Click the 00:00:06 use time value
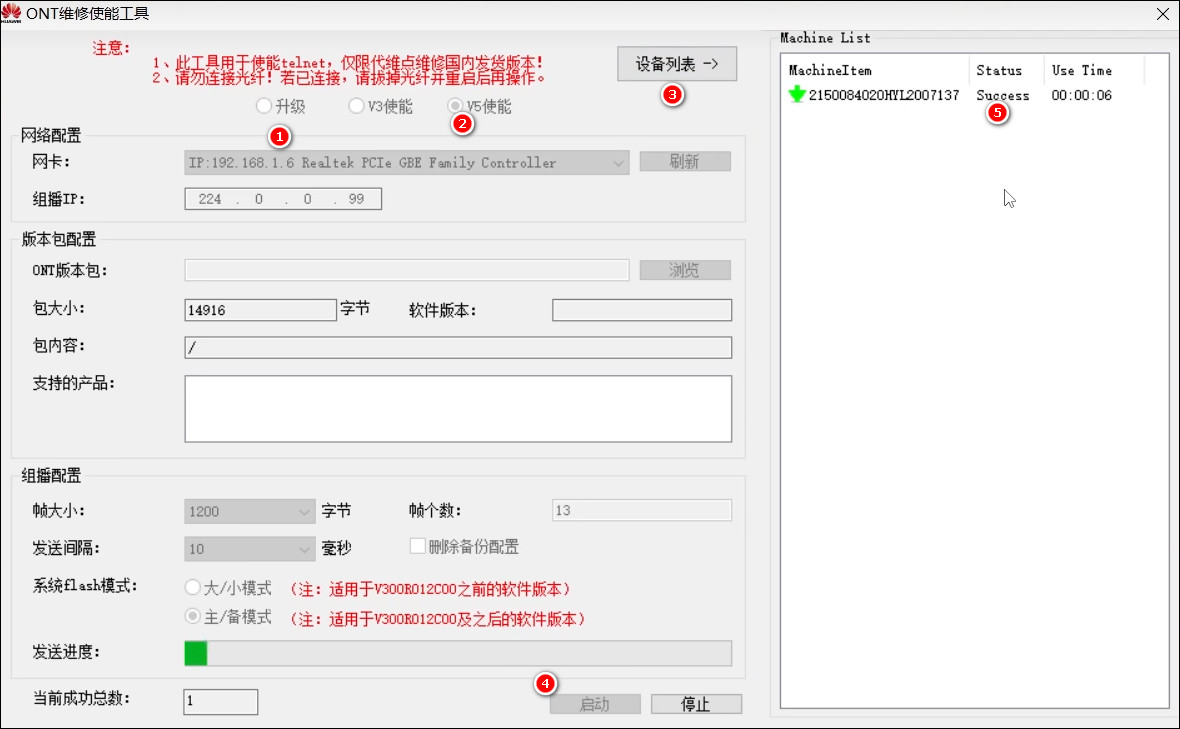Image resolution: width=1180 pixels, height=729 pixels. 1081,96
